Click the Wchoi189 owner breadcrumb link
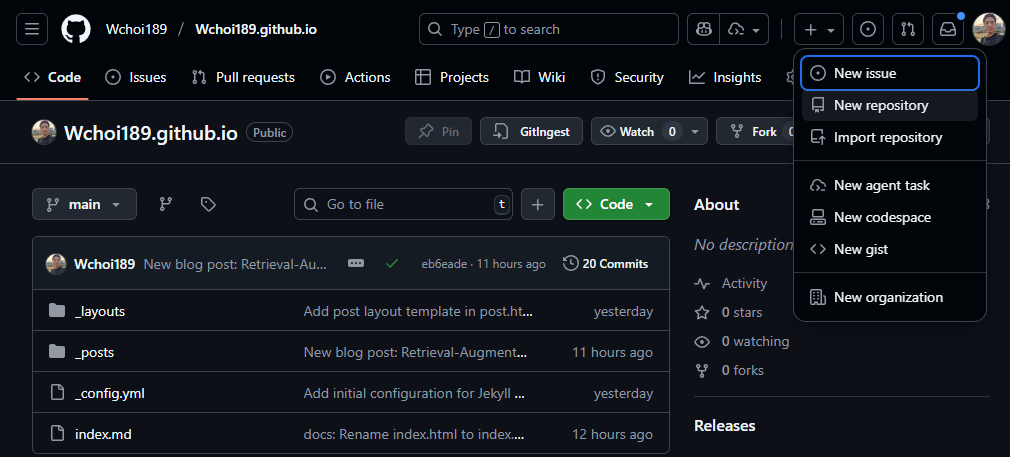Viewport: 1010px width, 457px height. [x=137, y=29]
